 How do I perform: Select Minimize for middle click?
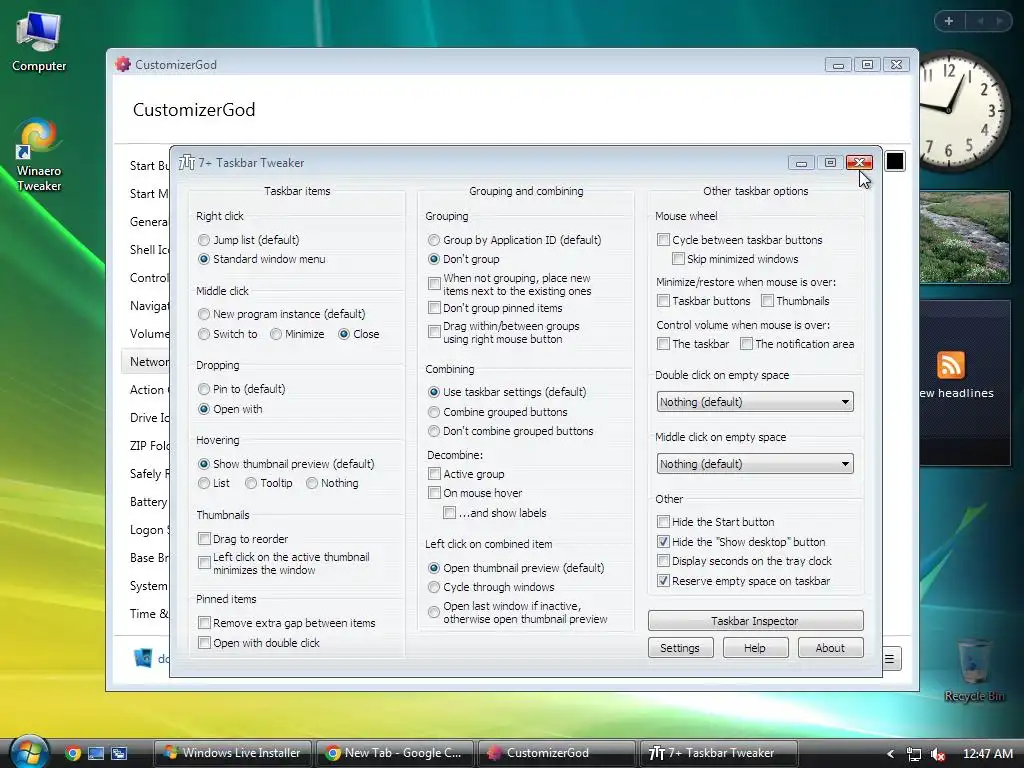297,334
